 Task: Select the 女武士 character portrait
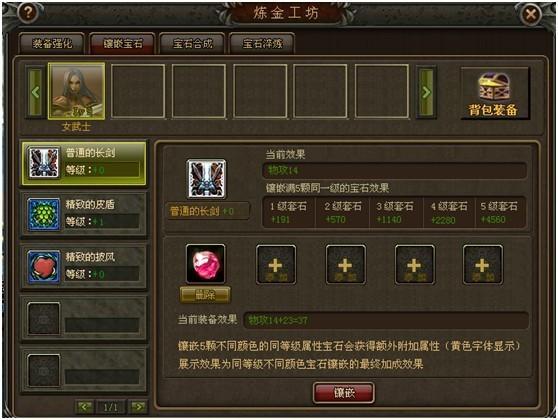click(x=77, y=91)
